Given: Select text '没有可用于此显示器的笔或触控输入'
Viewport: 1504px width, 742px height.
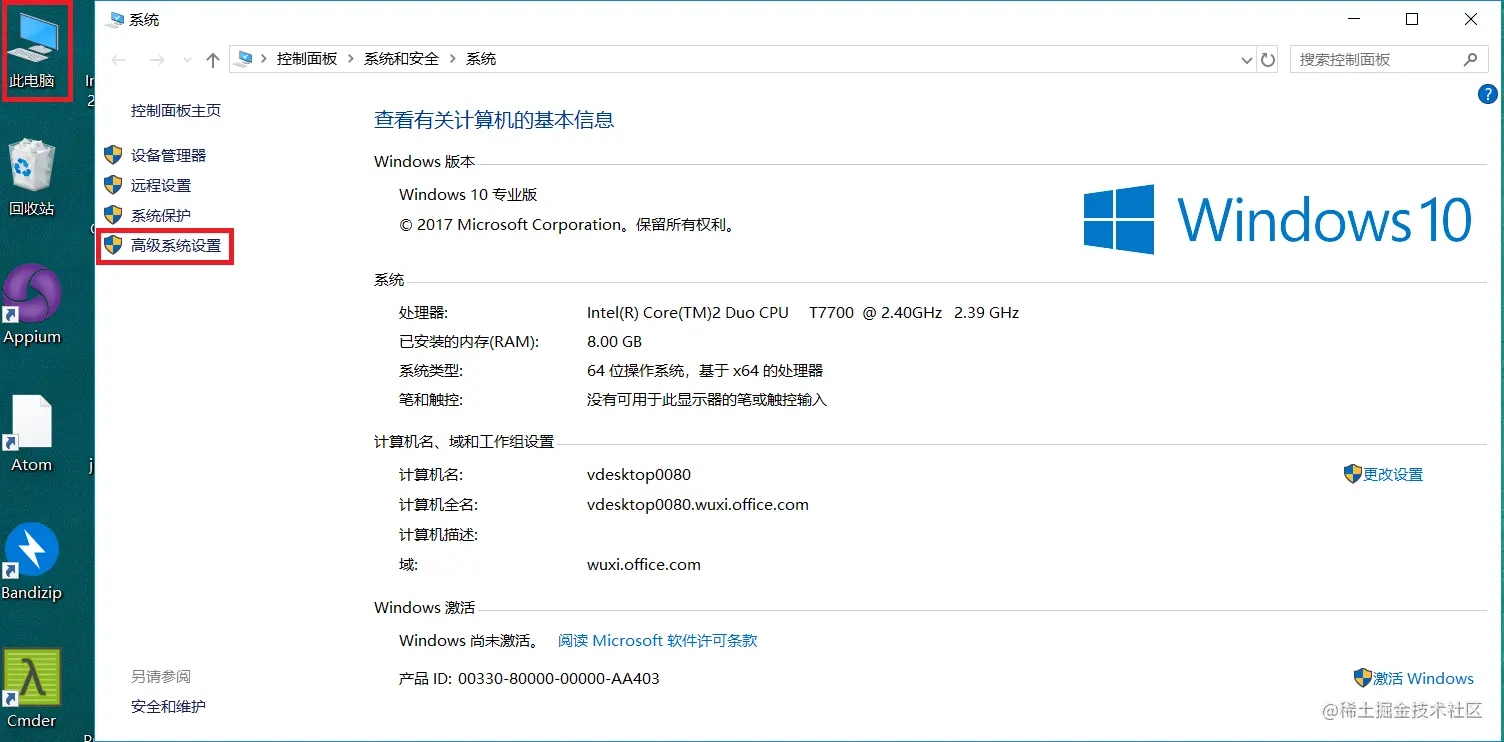Looking at the screenshot, I should 707,399.
